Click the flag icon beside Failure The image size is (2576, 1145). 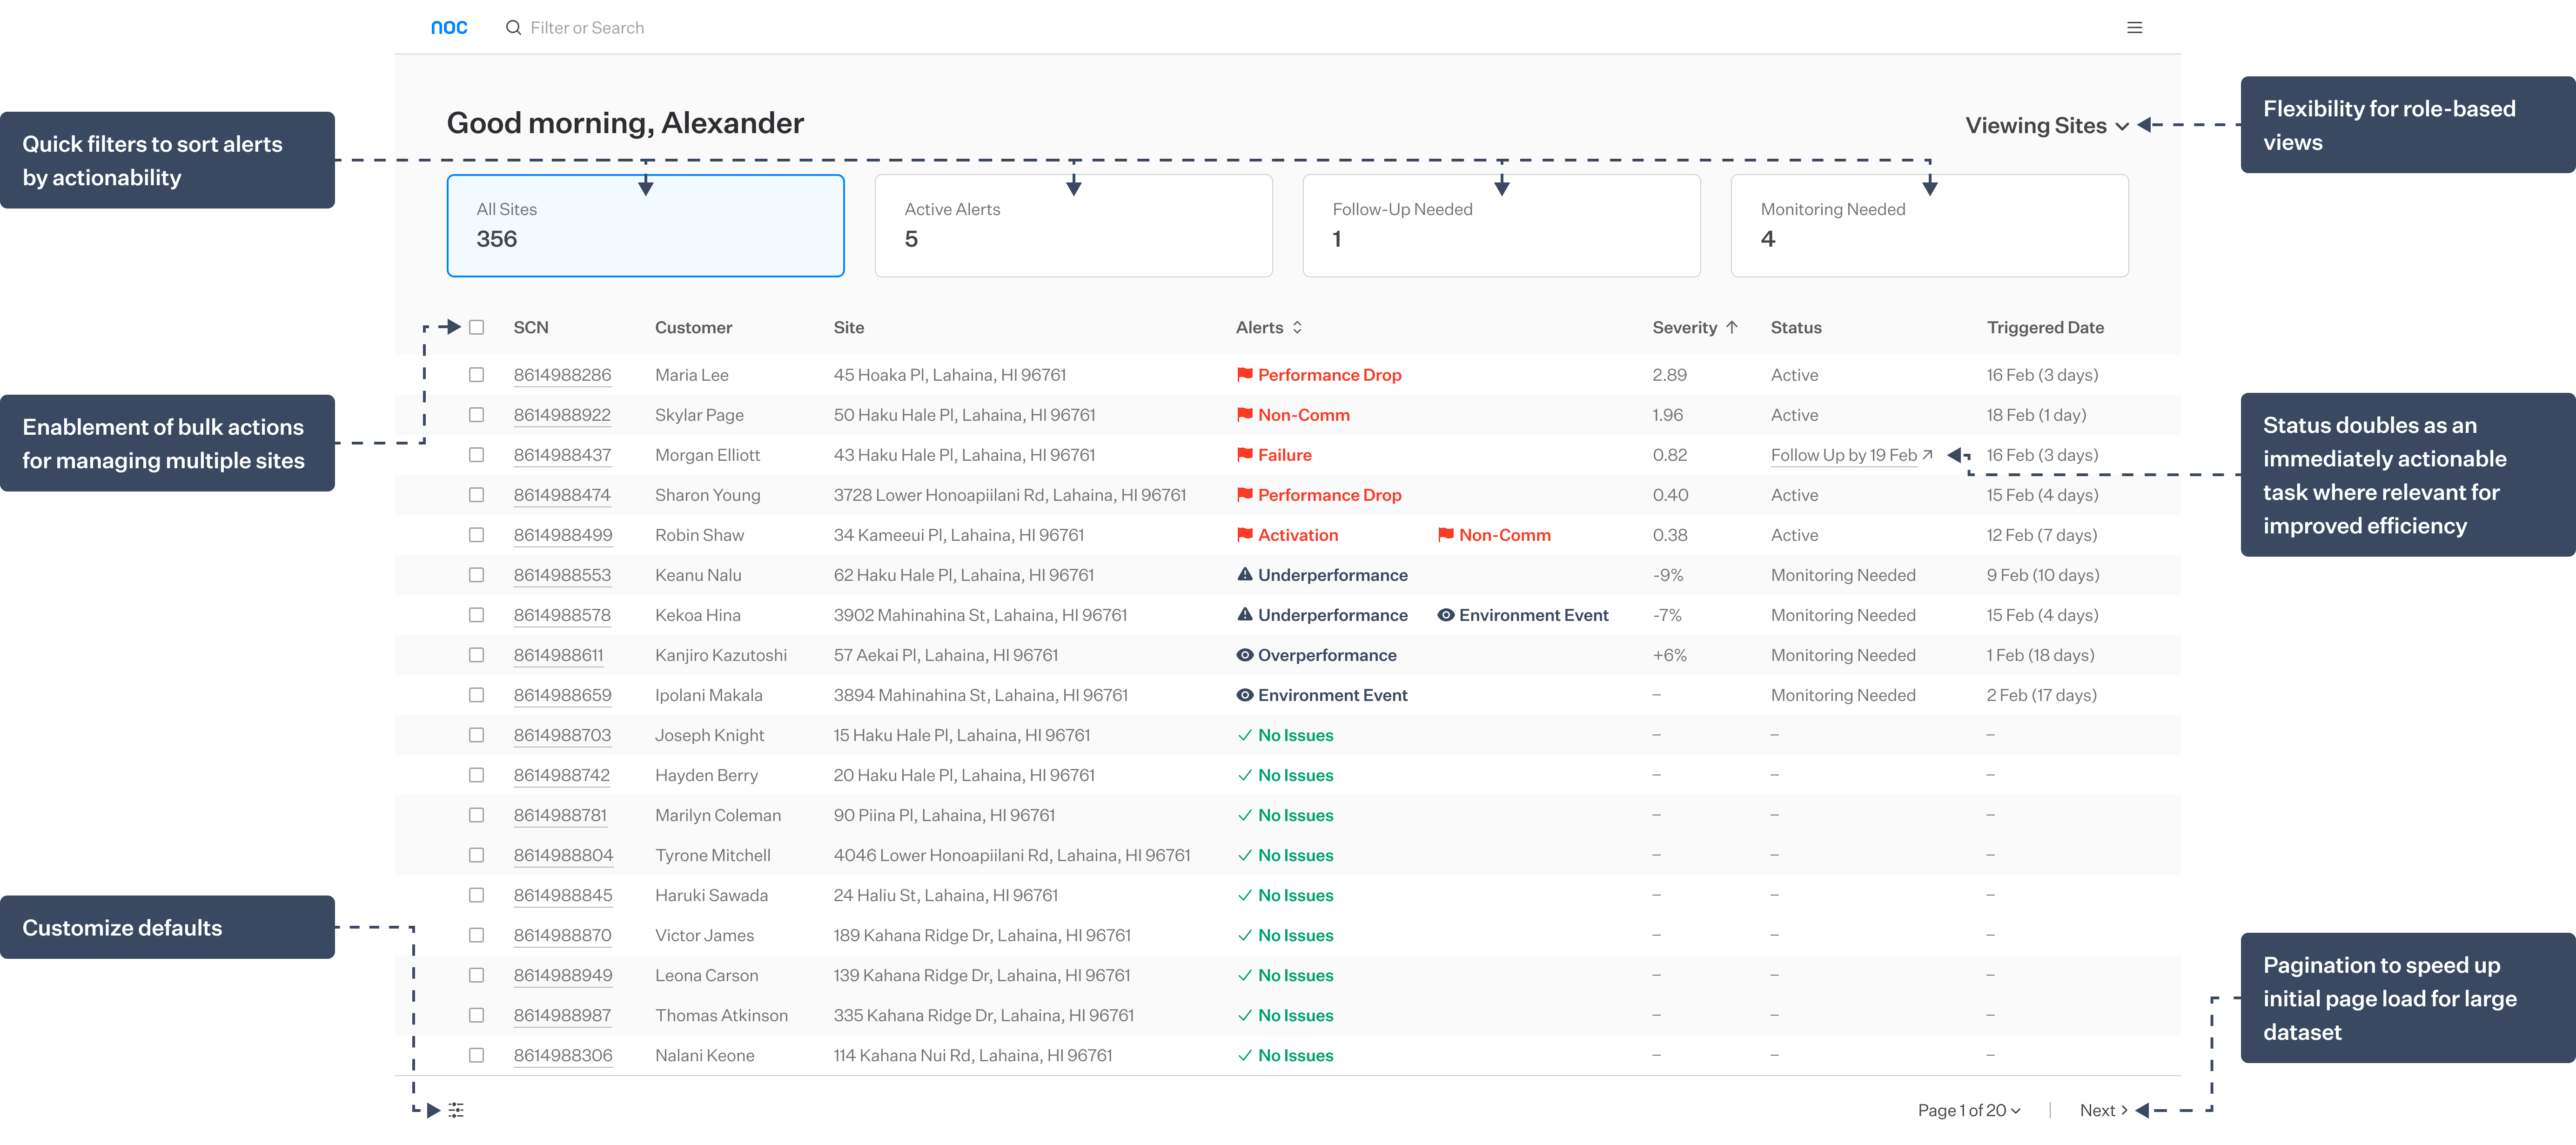(x=1245, y=455)
